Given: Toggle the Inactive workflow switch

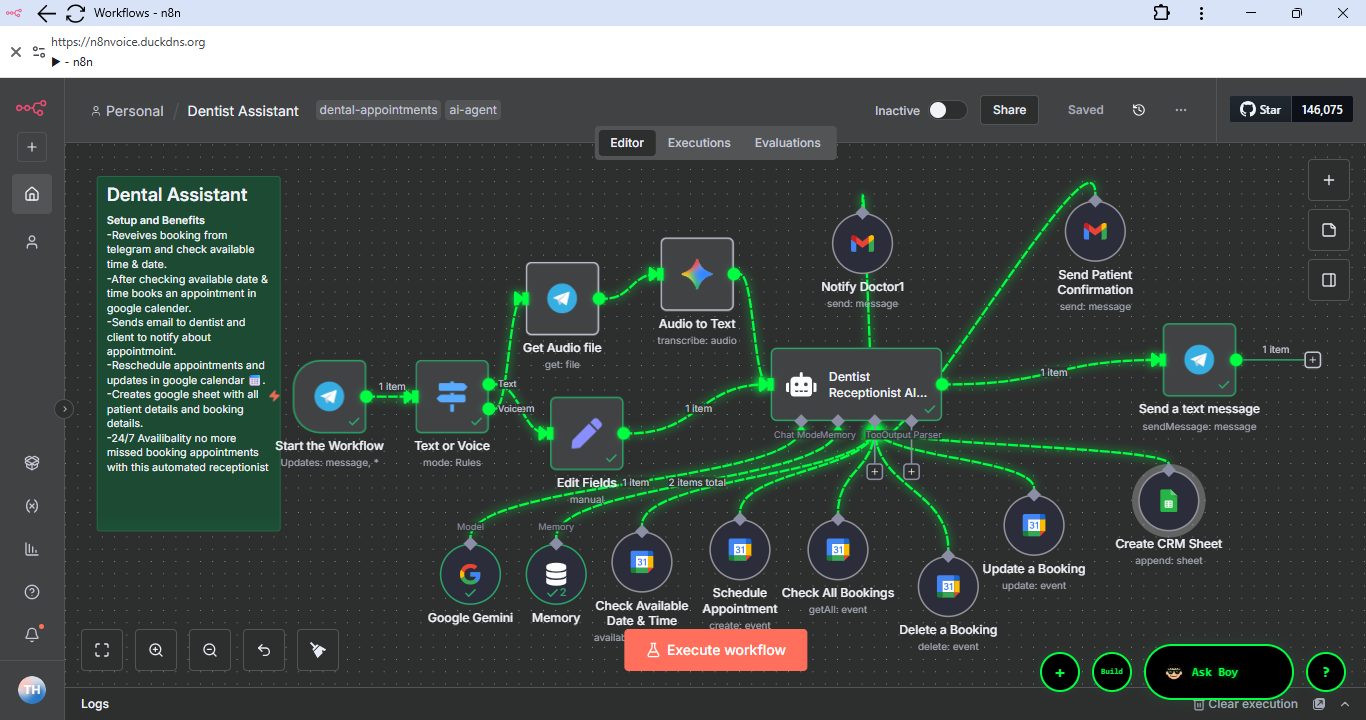Looking at the screenshot, I should (947, 110).
